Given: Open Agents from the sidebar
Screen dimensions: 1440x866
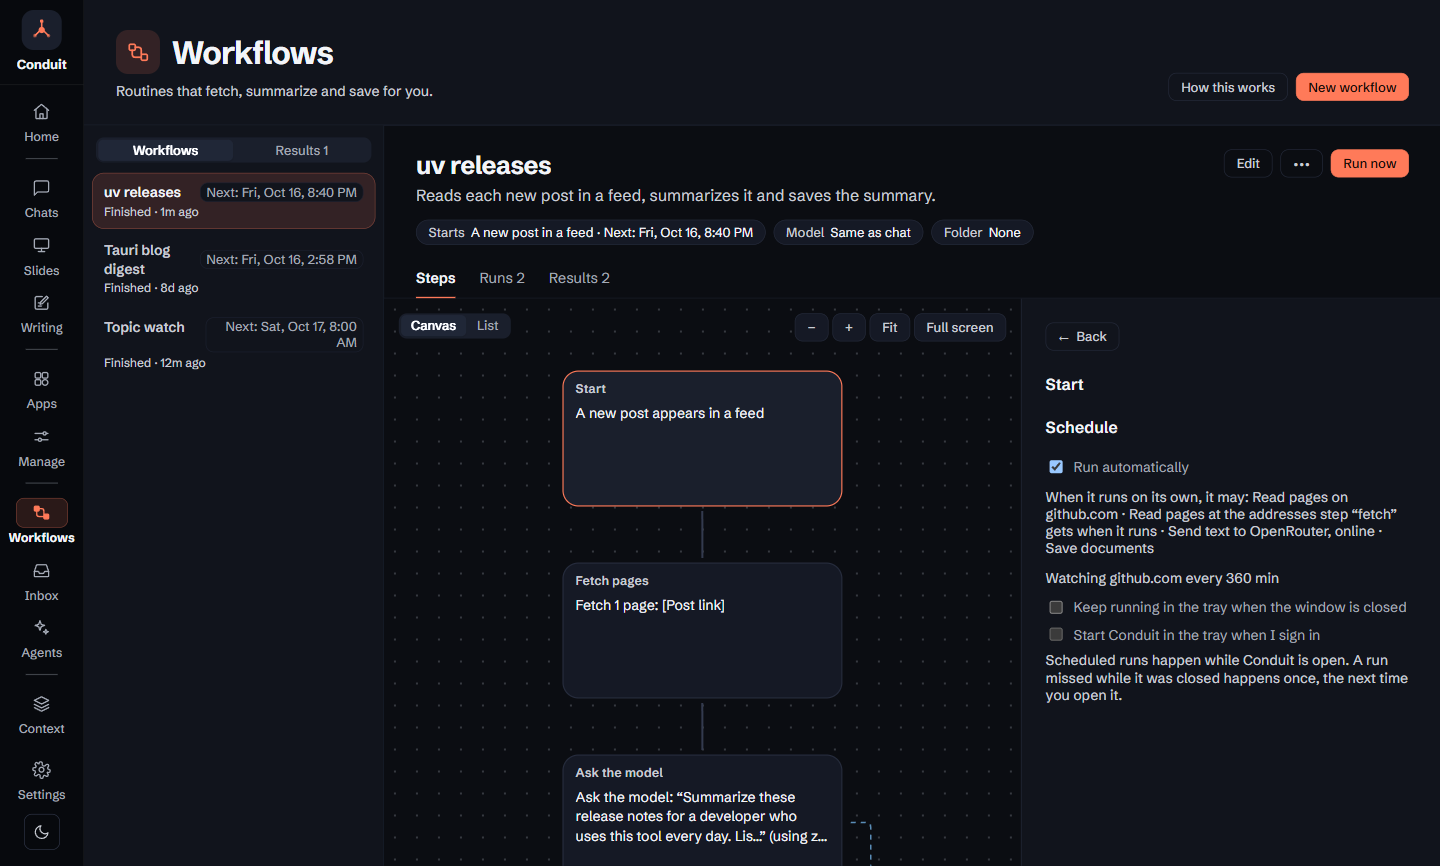Looking at the screenshot, I should coord(41,639).
